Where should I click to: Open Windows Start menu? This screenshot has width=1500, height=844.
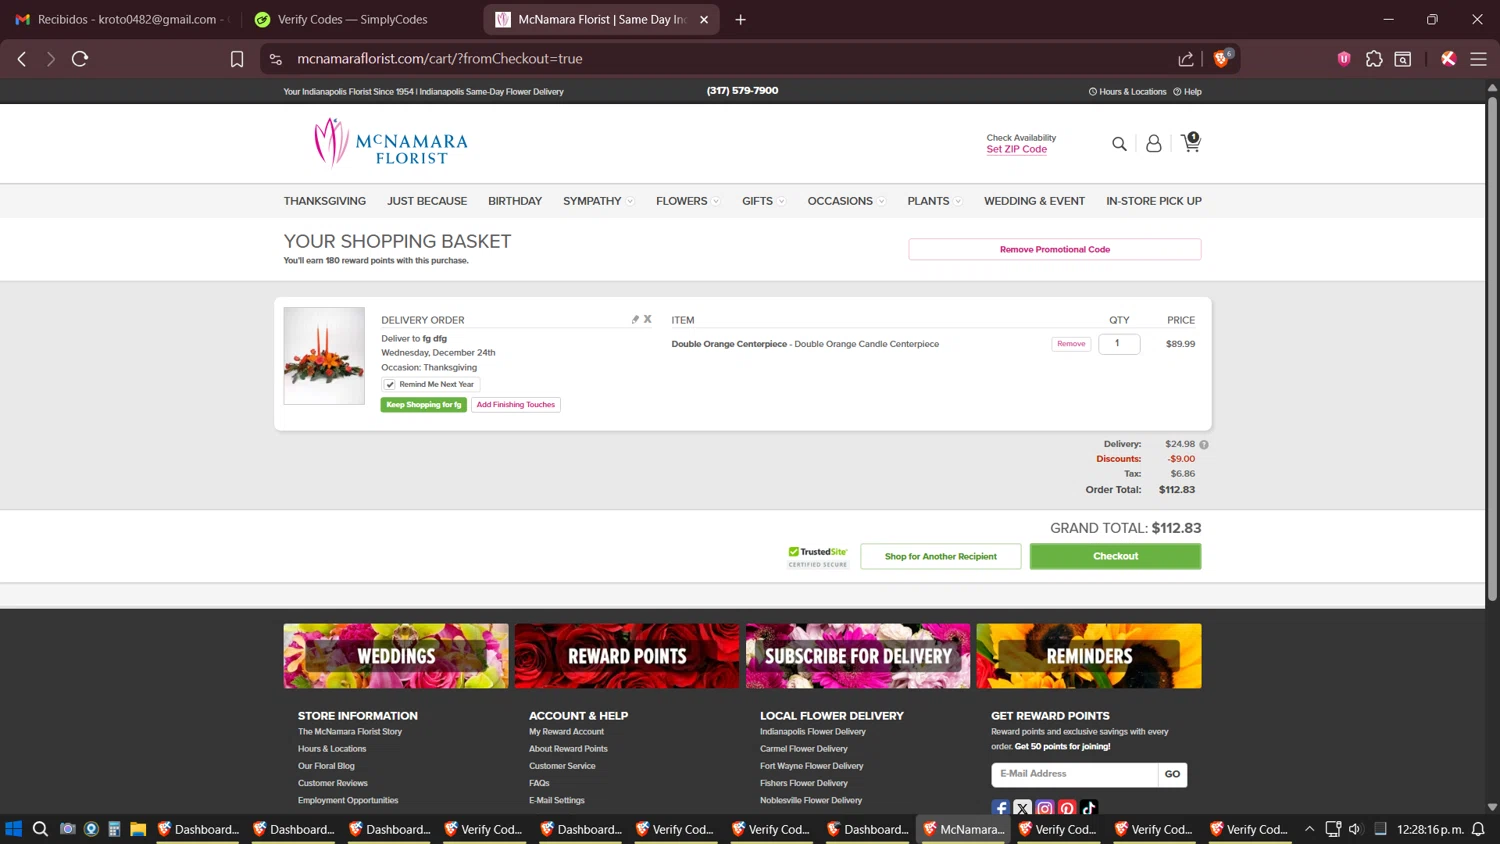pos(13,829)
